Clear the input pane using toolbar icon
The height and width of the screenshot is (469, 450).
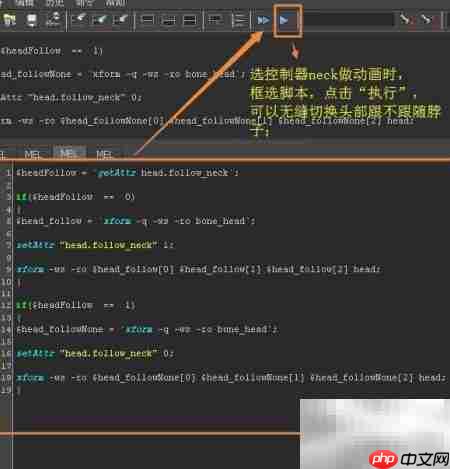click(99, 19)
